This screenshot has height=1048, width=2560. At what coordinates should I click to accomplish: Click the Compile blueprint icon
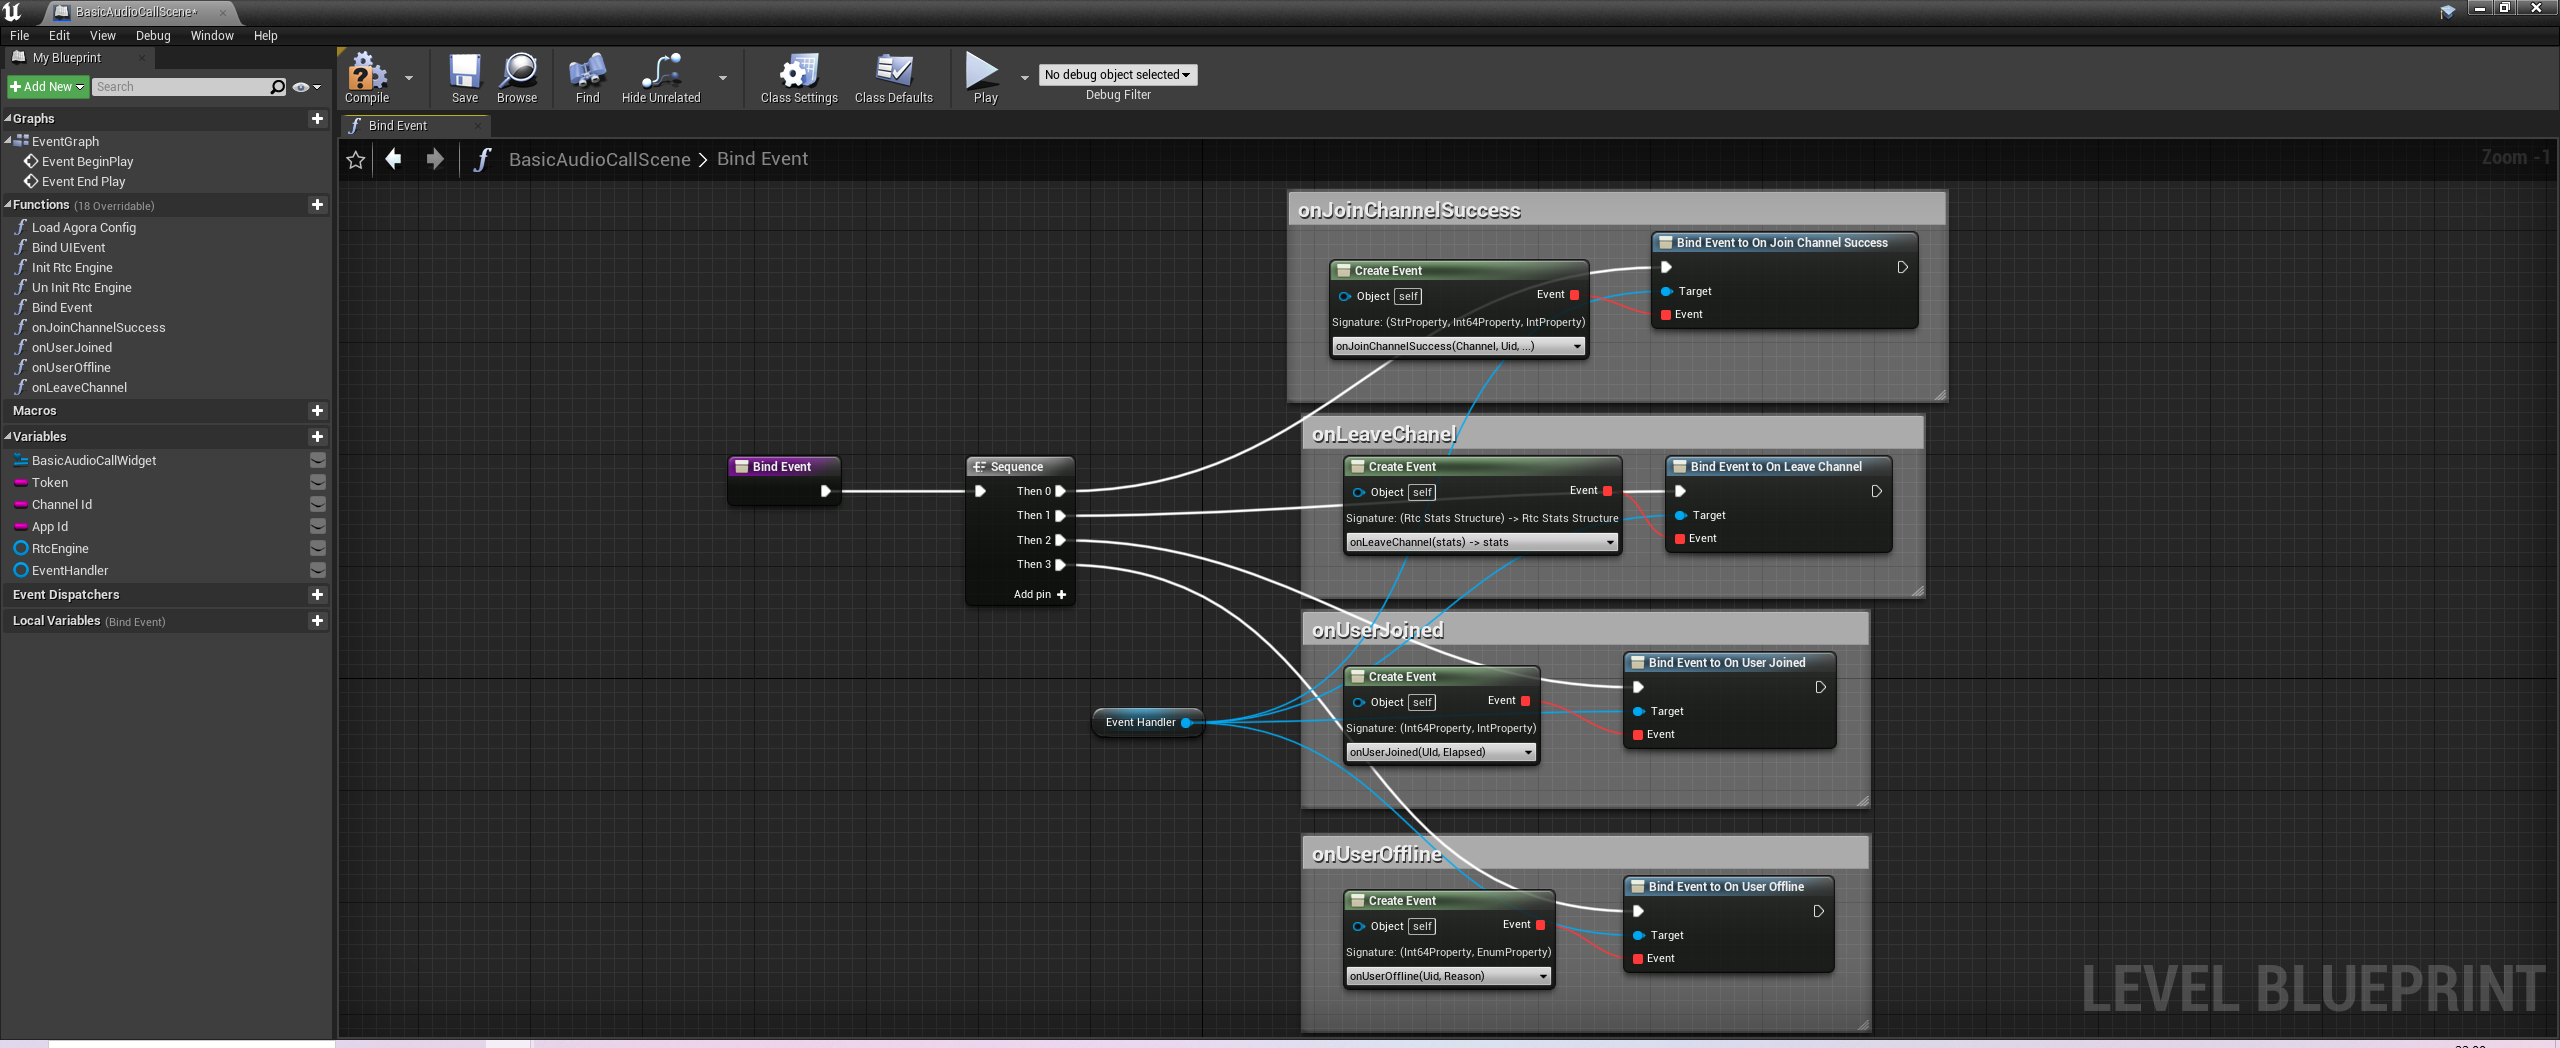pyautogui.click(x=366, y=73)
